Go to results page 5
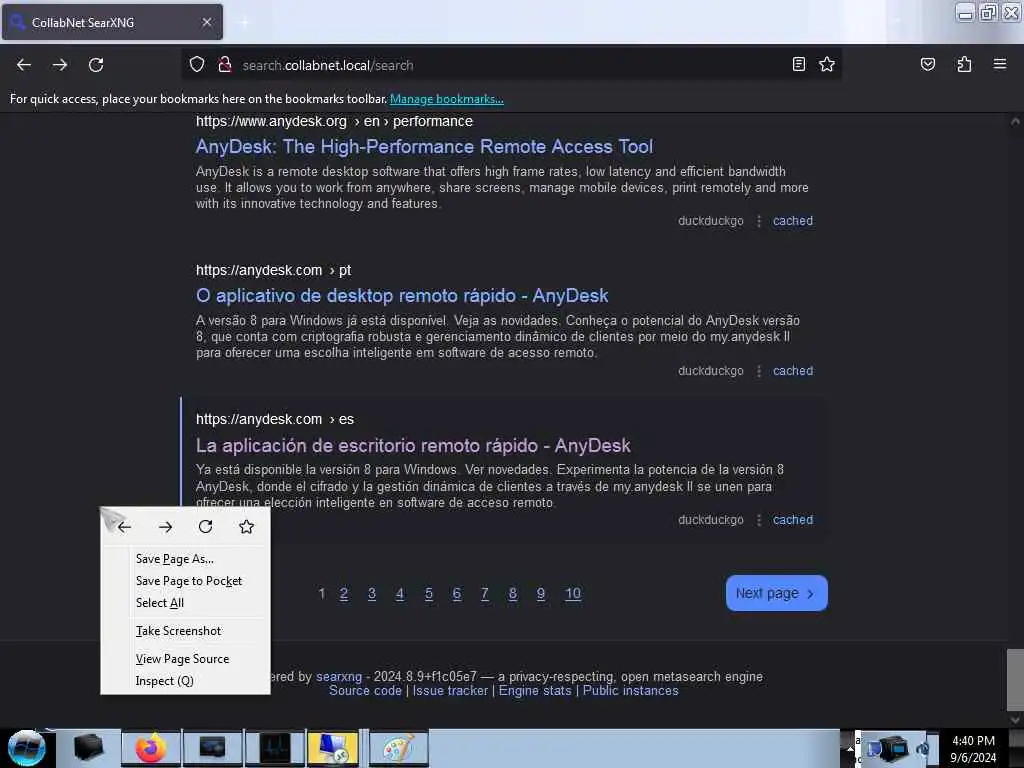Screen dimensions: 1024x768 [x=428, y=594]
